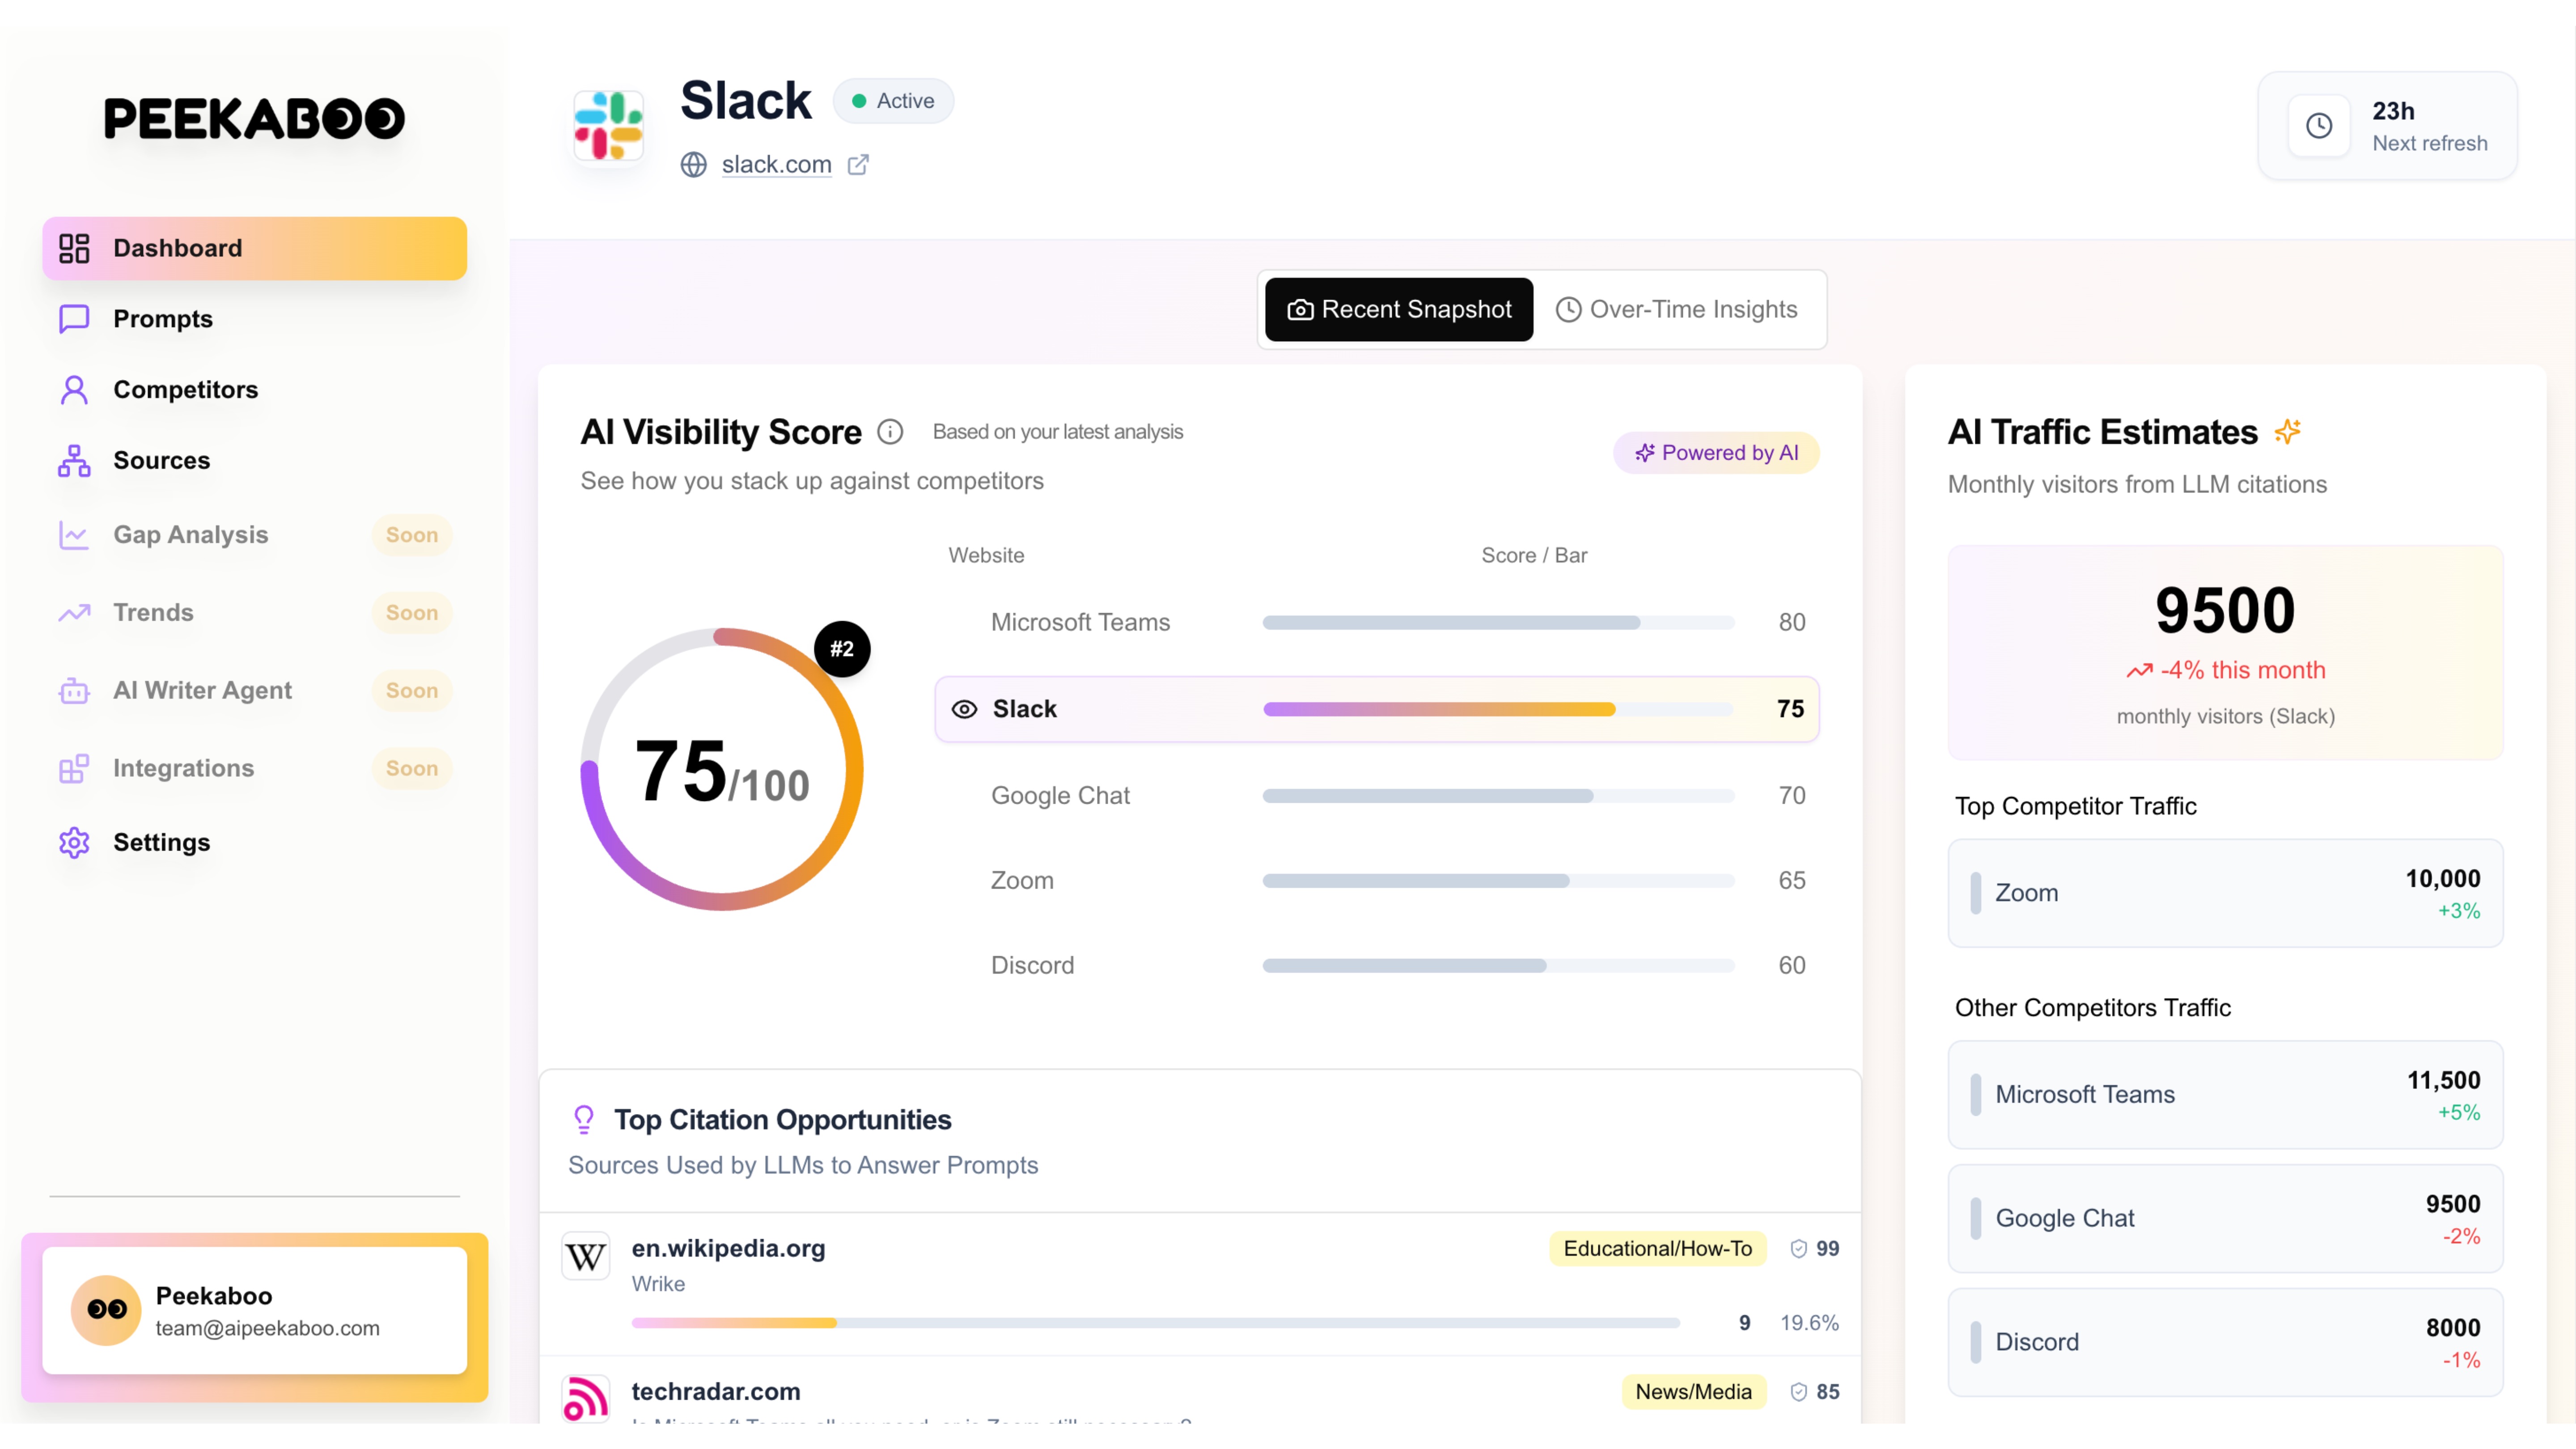Click the AI Visibility Score info icon
Viewport: 2576px width, 1449px height.
[889, 431]
